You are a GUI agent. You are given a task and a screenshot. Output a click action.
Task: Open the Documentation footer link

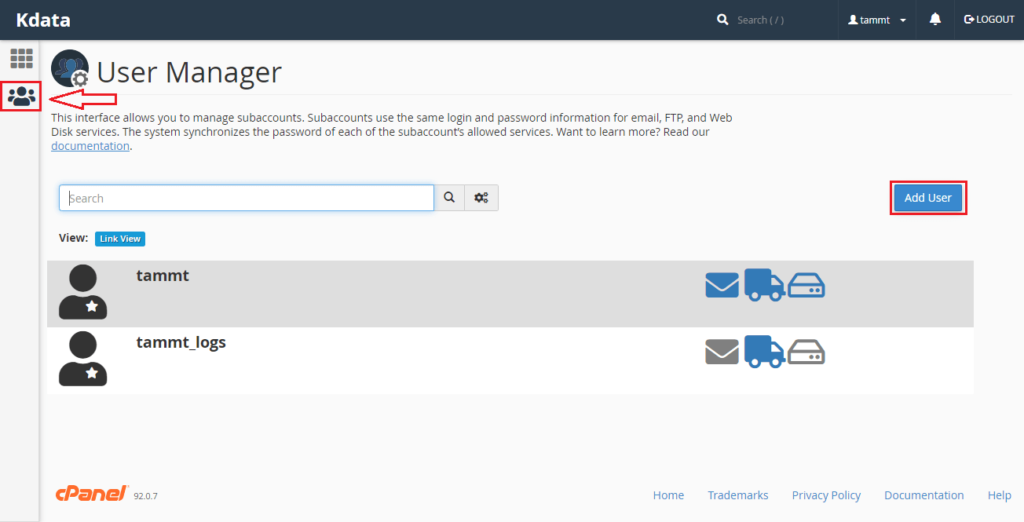pos(924,495)
